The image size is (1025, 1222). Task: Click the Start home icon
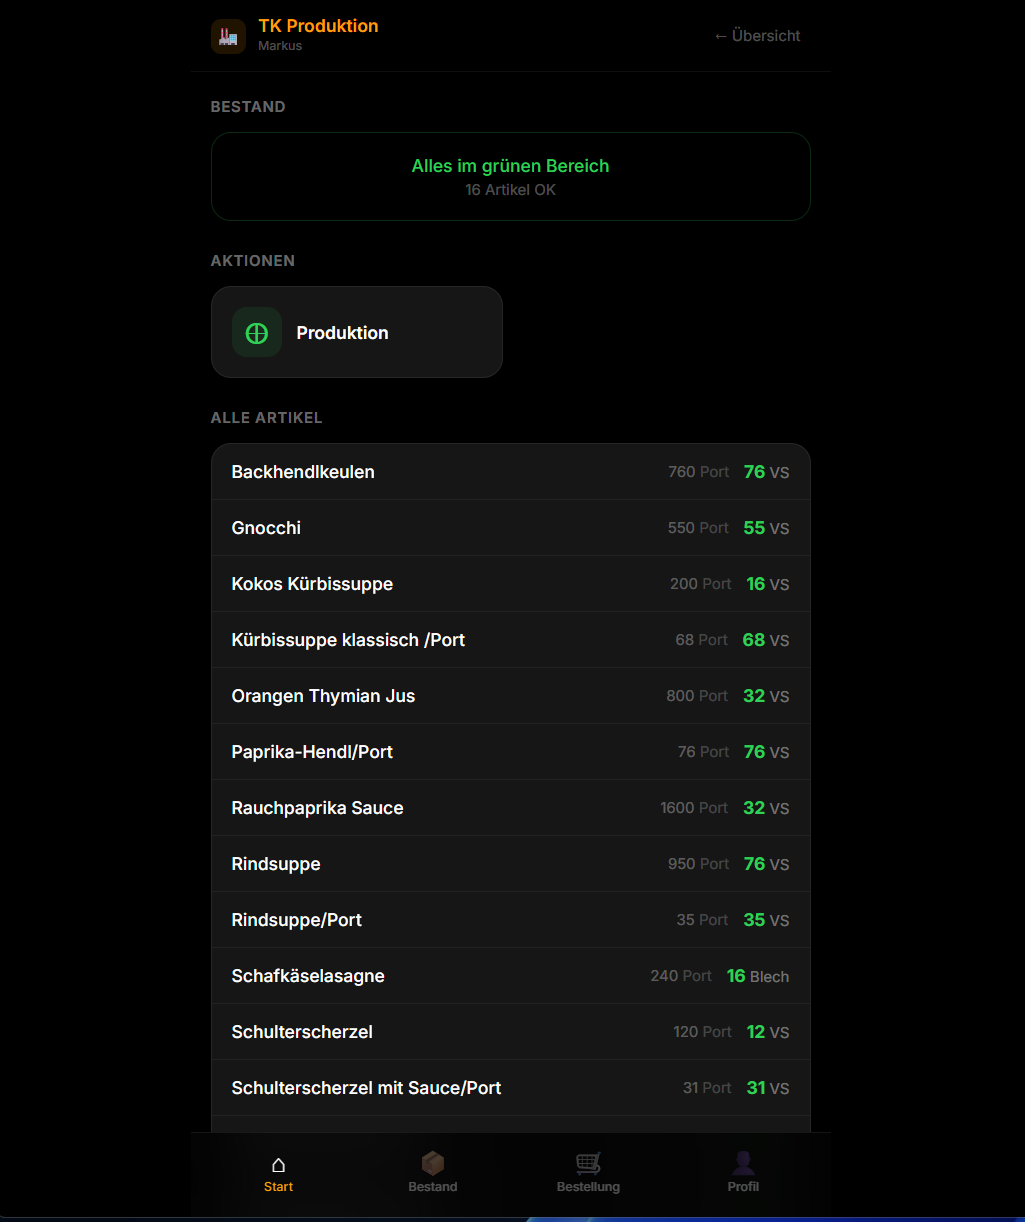(278, 1164)
